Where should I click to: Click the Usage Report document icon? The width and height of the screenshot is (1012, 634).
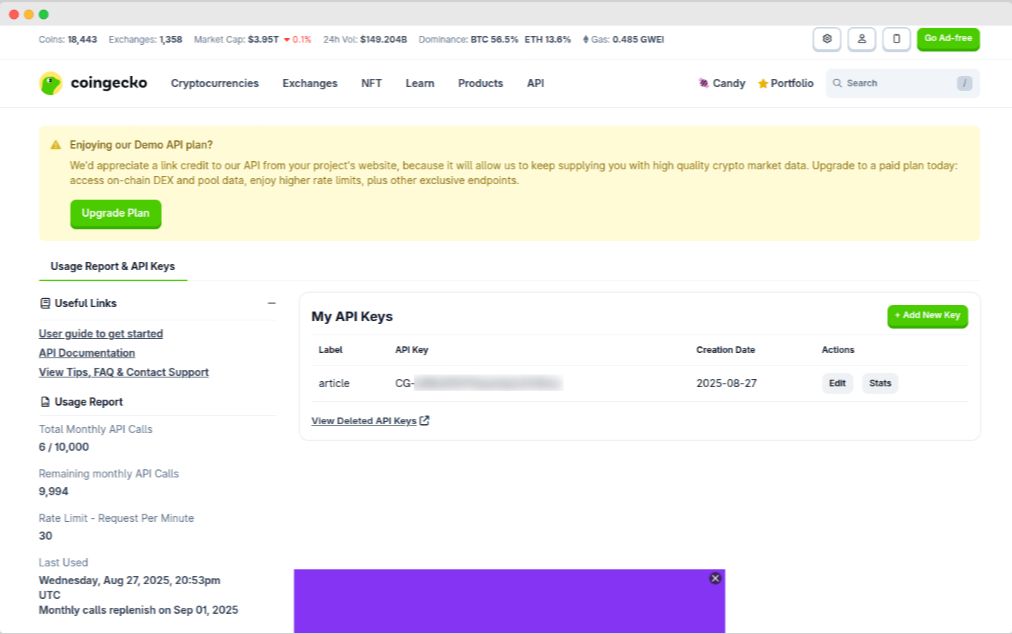(45, 402)
